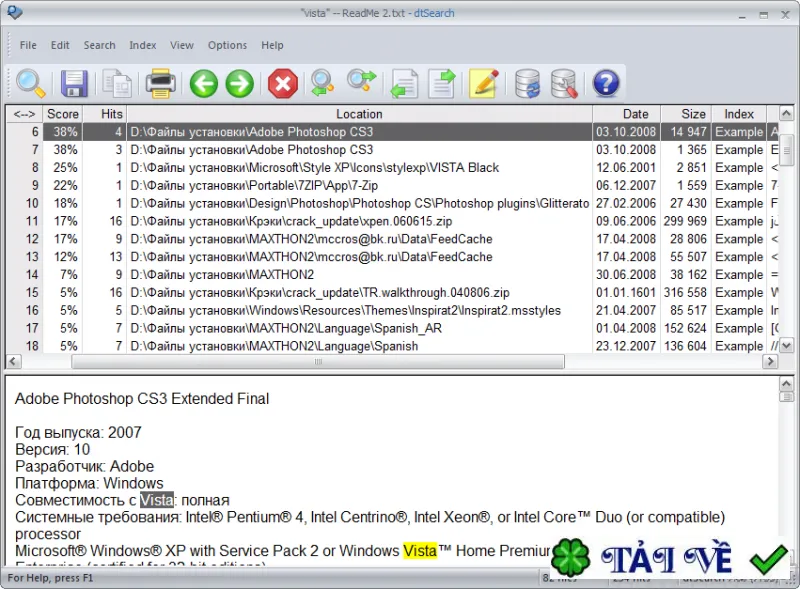Click the next page document icon
This screenshot has width=800, height=589.
tap(442, 83)
